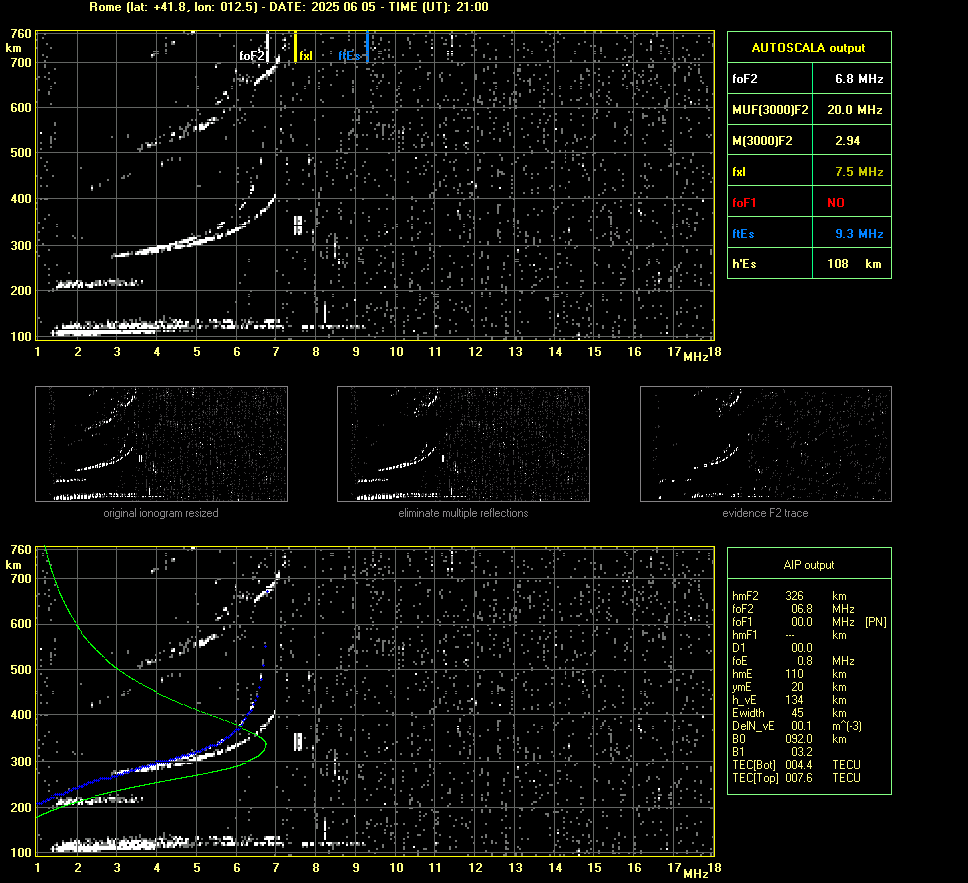Image resolution: width=968 pixels, height=883 pixels.
Task: Open the evidence F2 trace thumbnail
Action: click(x=766, y=444)
